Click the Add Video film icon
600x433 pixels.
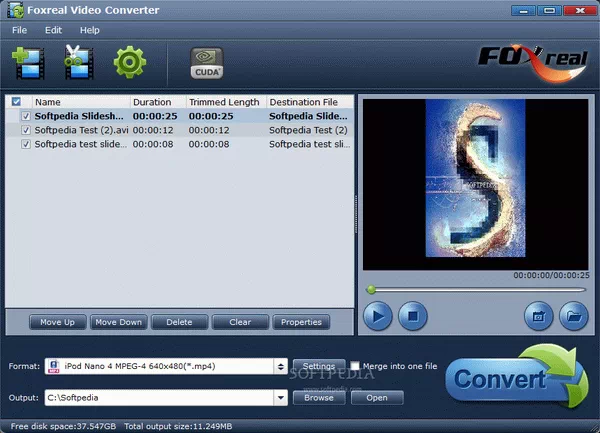28,63
